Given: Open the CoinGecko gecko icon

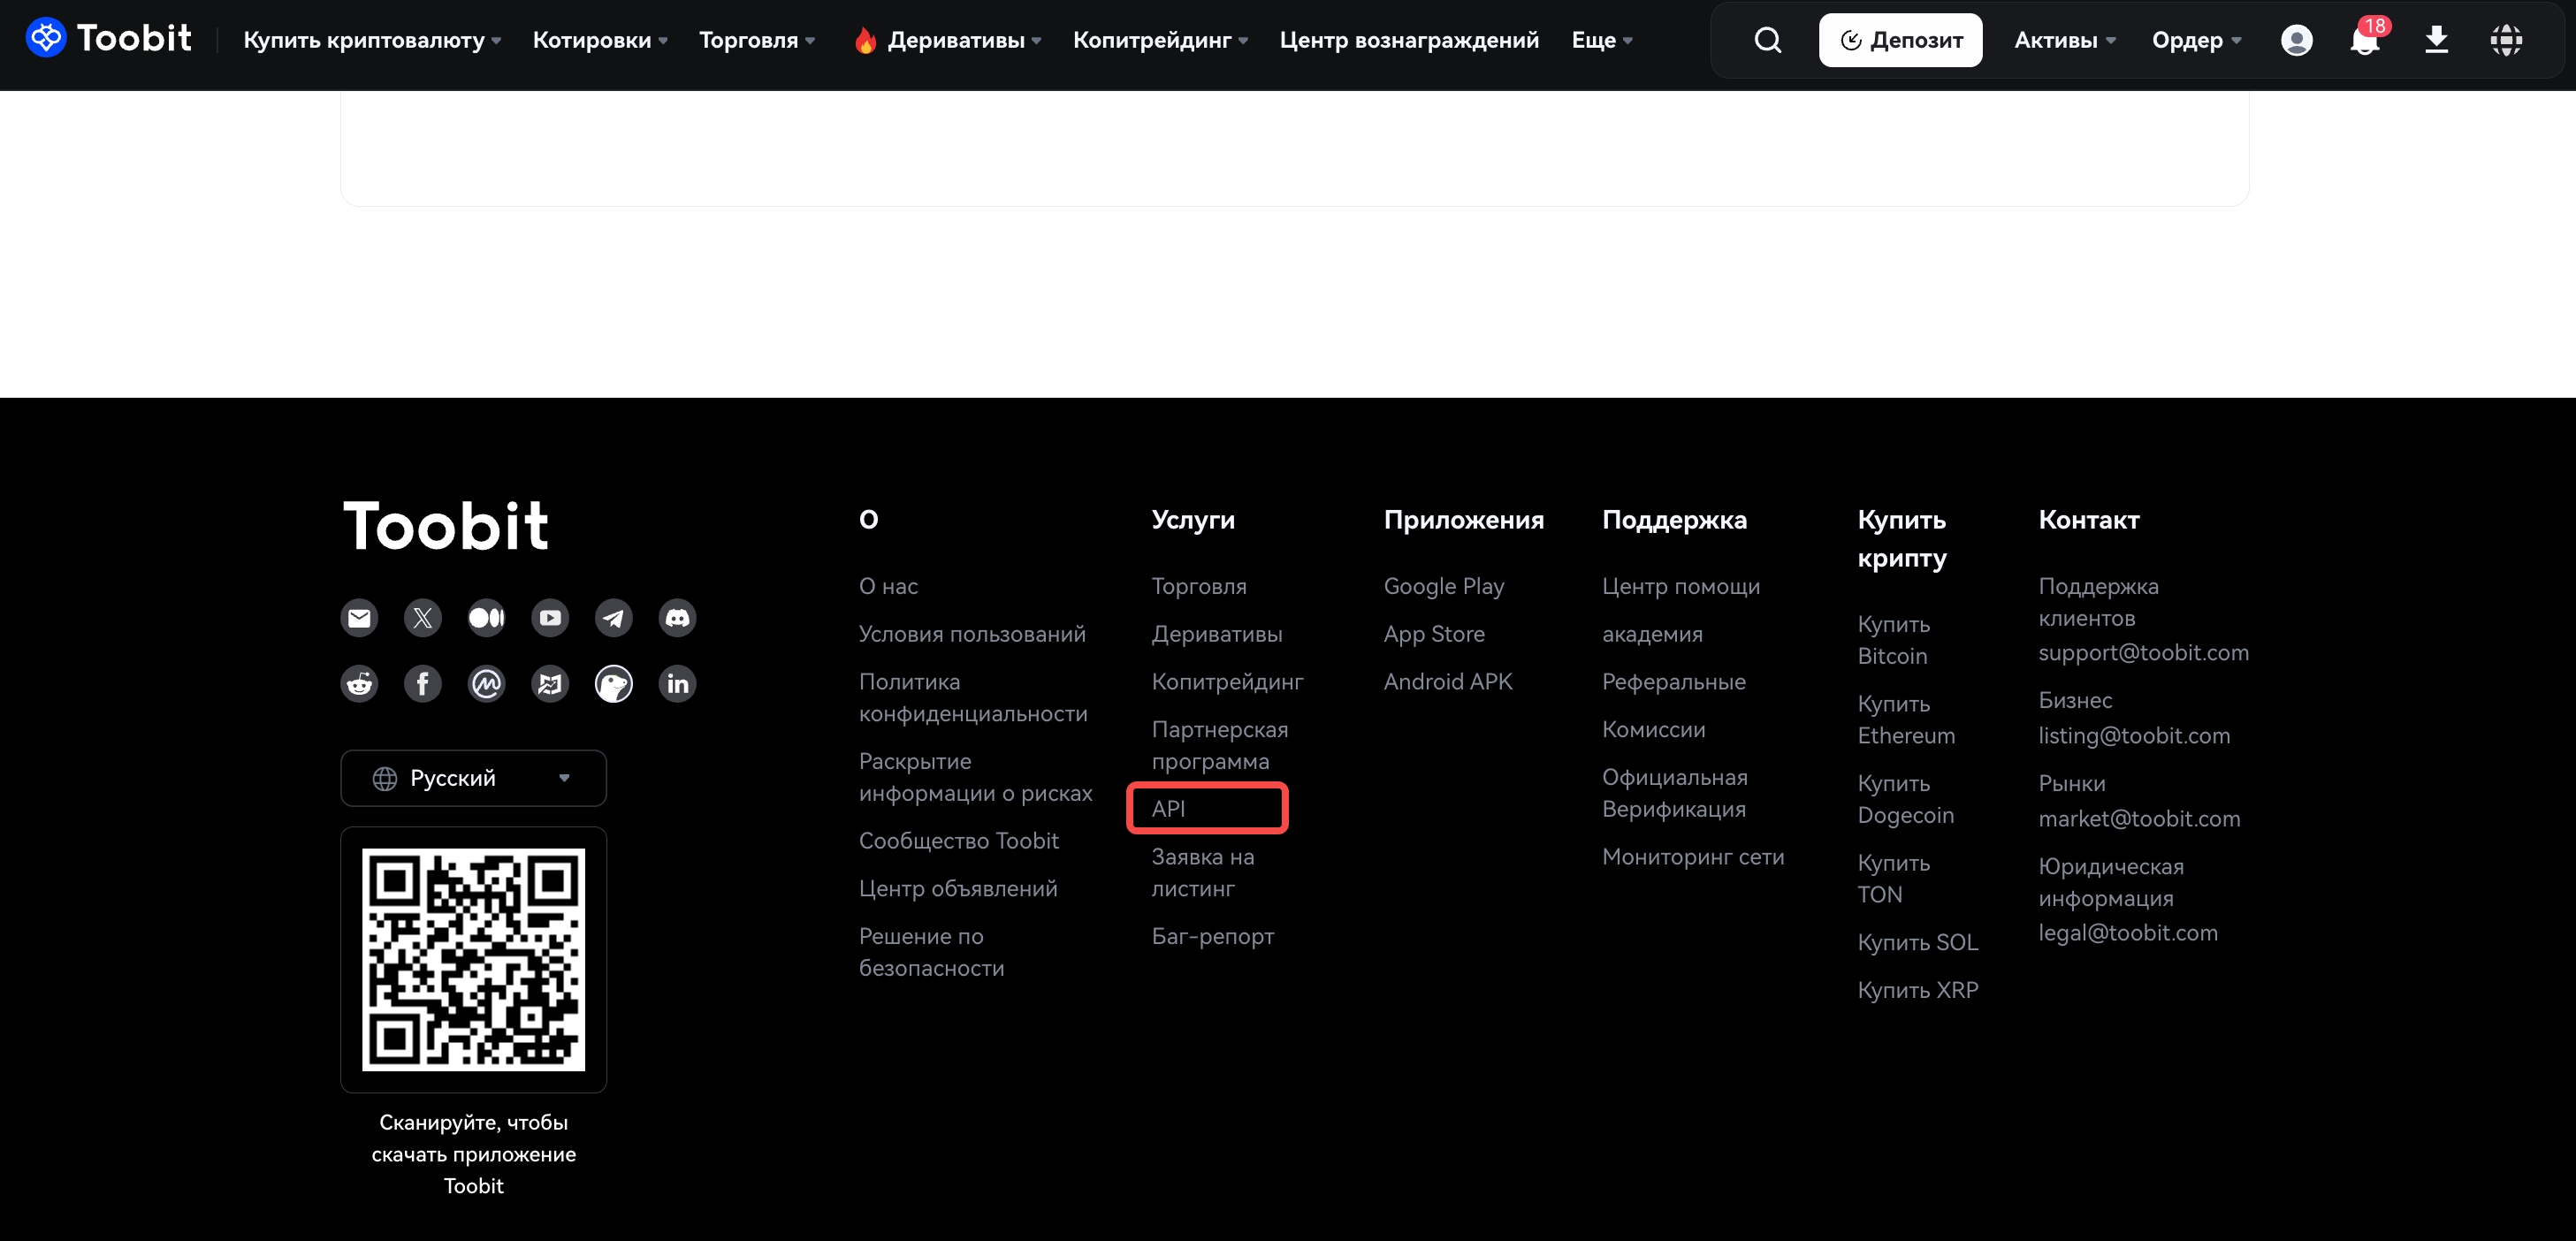Looking at the screenshot, I should [x=613, y=684].
